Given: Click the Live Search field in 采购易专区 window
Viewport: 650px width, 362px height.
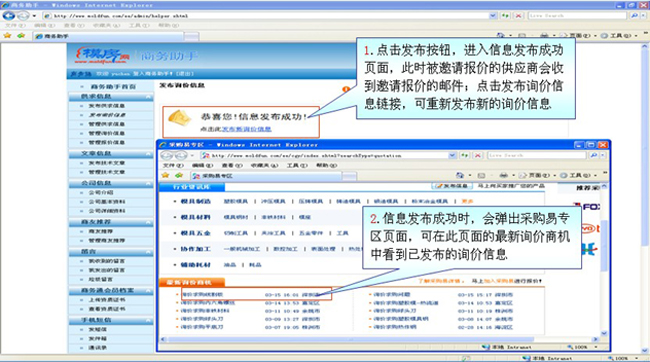Looking at the screenshot, I should coord(536,155).
